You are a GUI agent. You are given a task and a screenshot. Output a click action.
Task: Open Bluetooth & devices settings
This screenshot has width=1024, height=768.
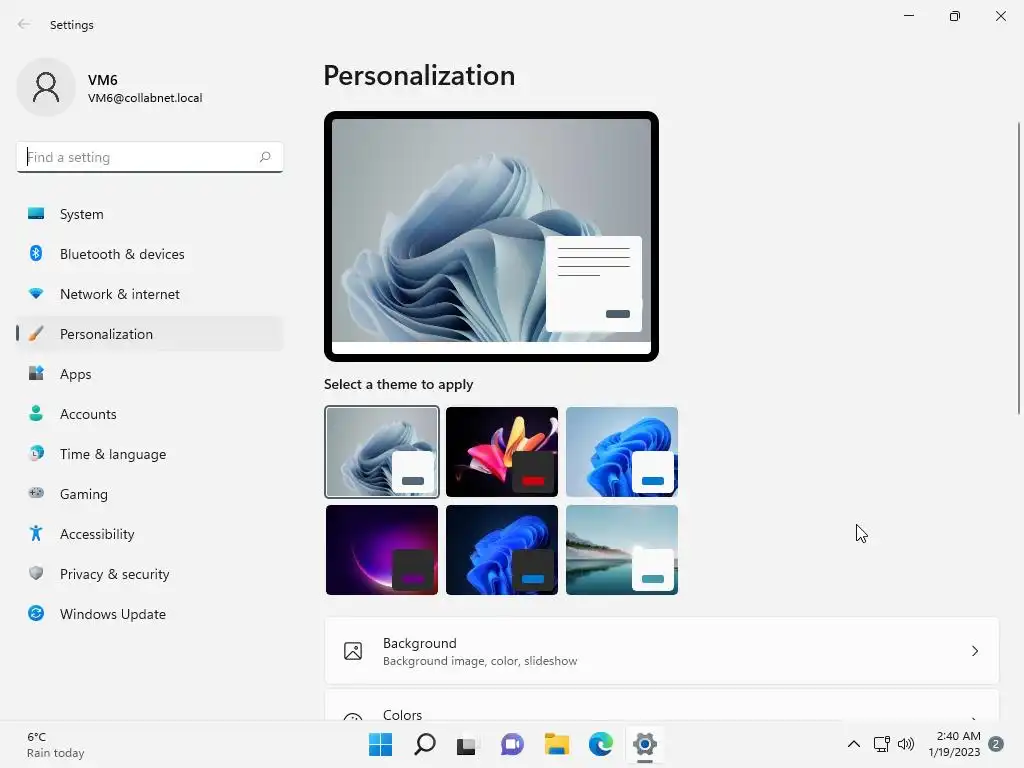pos(150,253)
